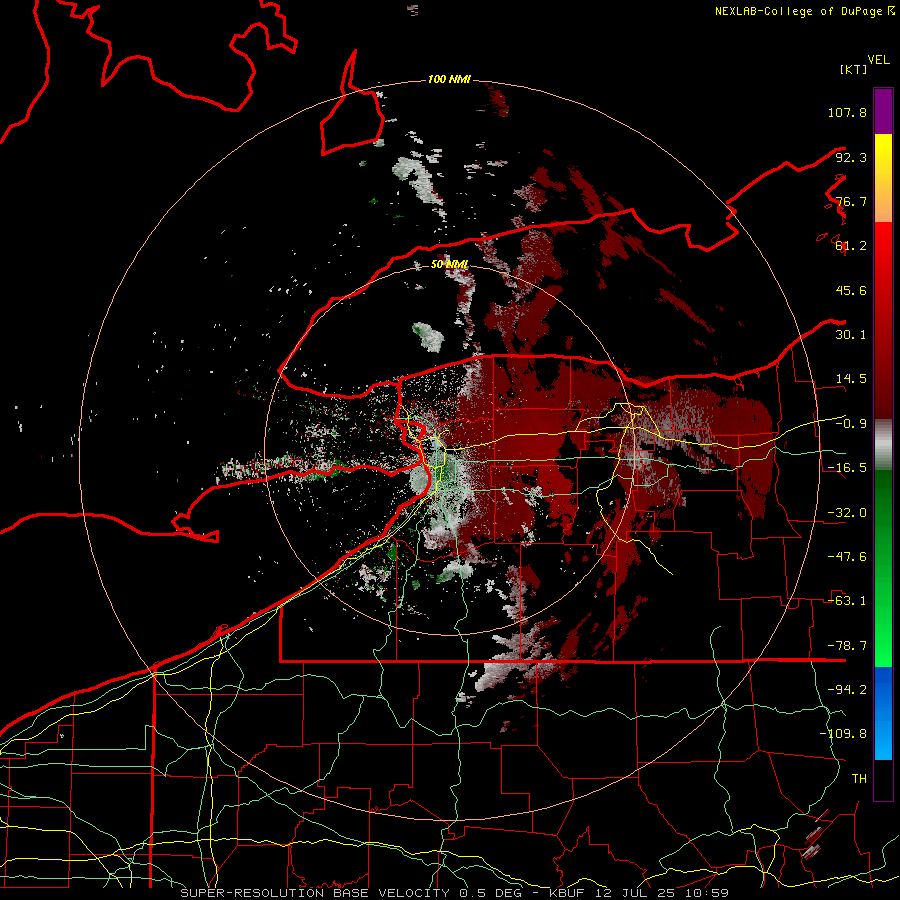Select the -109.8 scale value

(x=843, y=734)
